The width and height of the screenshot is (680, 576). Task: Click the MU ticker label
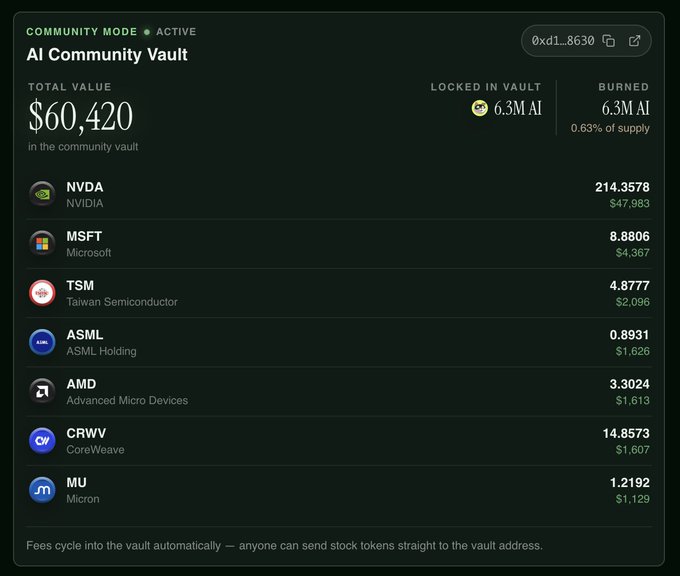pos(76,482)
